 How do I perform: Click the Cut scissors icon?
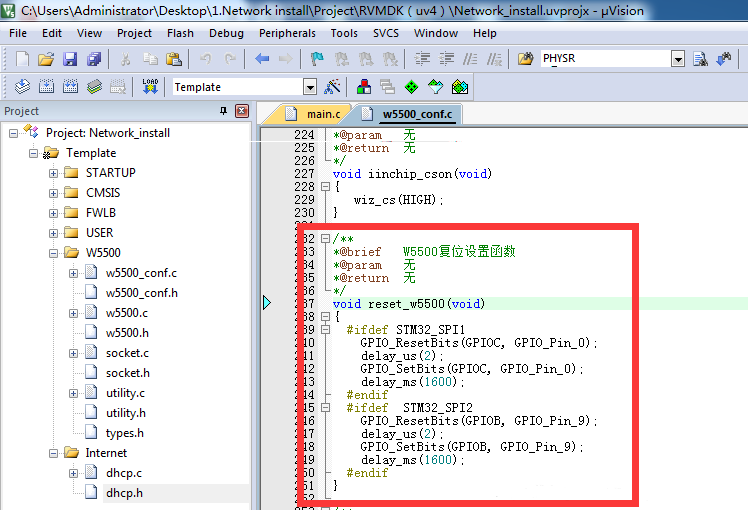tap(125, 59)
